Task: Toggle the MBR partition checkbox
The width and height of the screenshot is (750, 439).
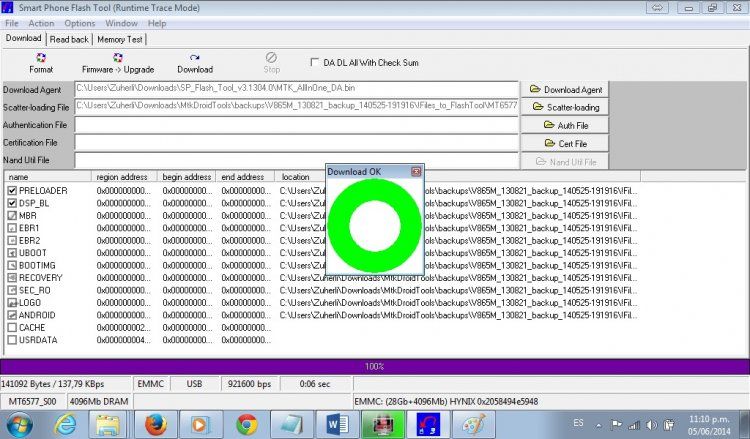Action: pos(12,215)
